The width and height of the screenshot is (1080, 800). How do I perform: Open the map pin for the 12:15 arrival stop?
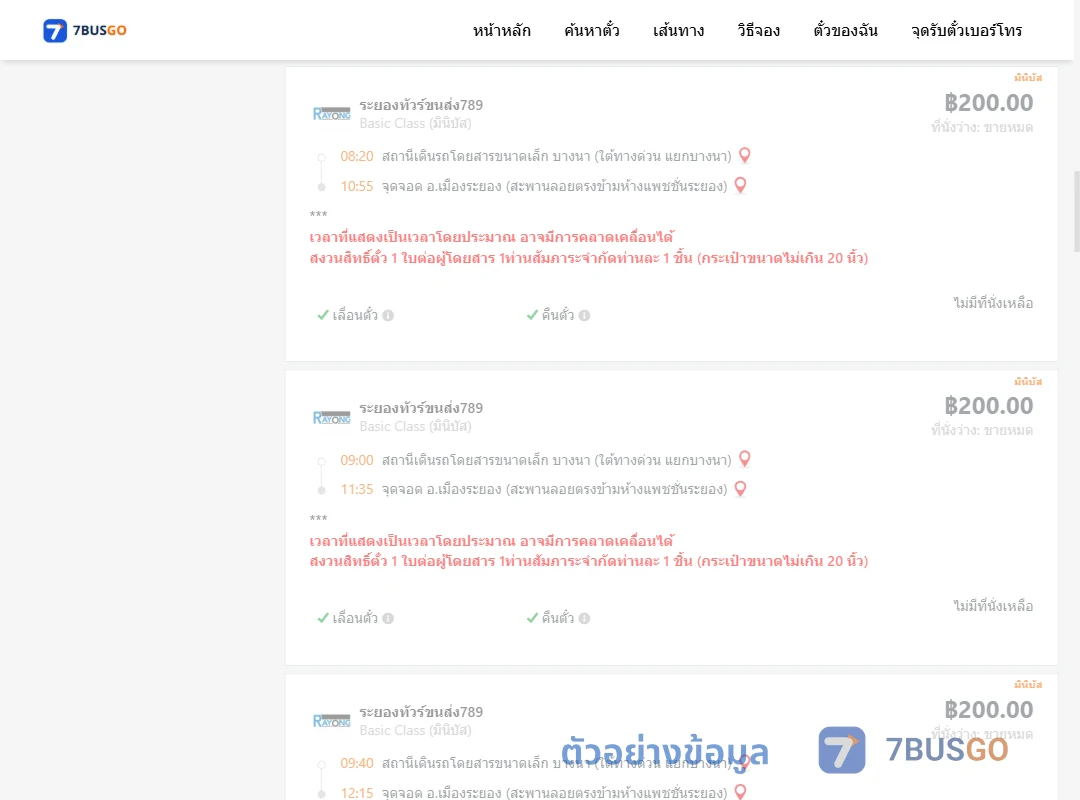[740, 792]
